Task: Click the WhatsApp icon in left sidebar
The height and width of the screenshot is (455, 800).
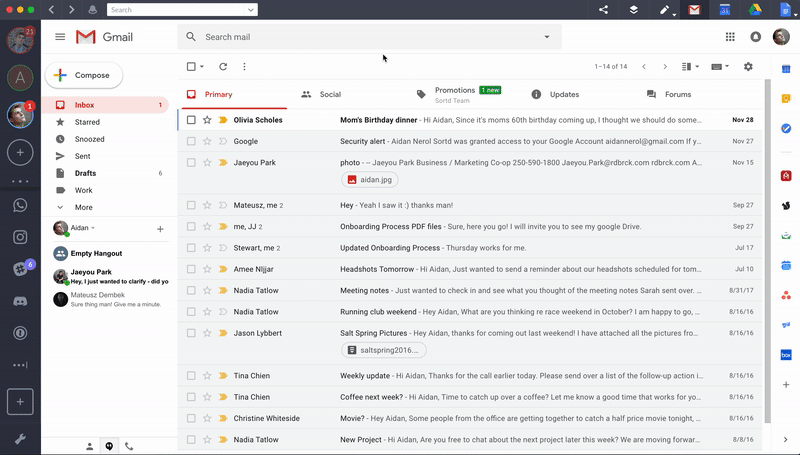Action: [x=20, y=205]
